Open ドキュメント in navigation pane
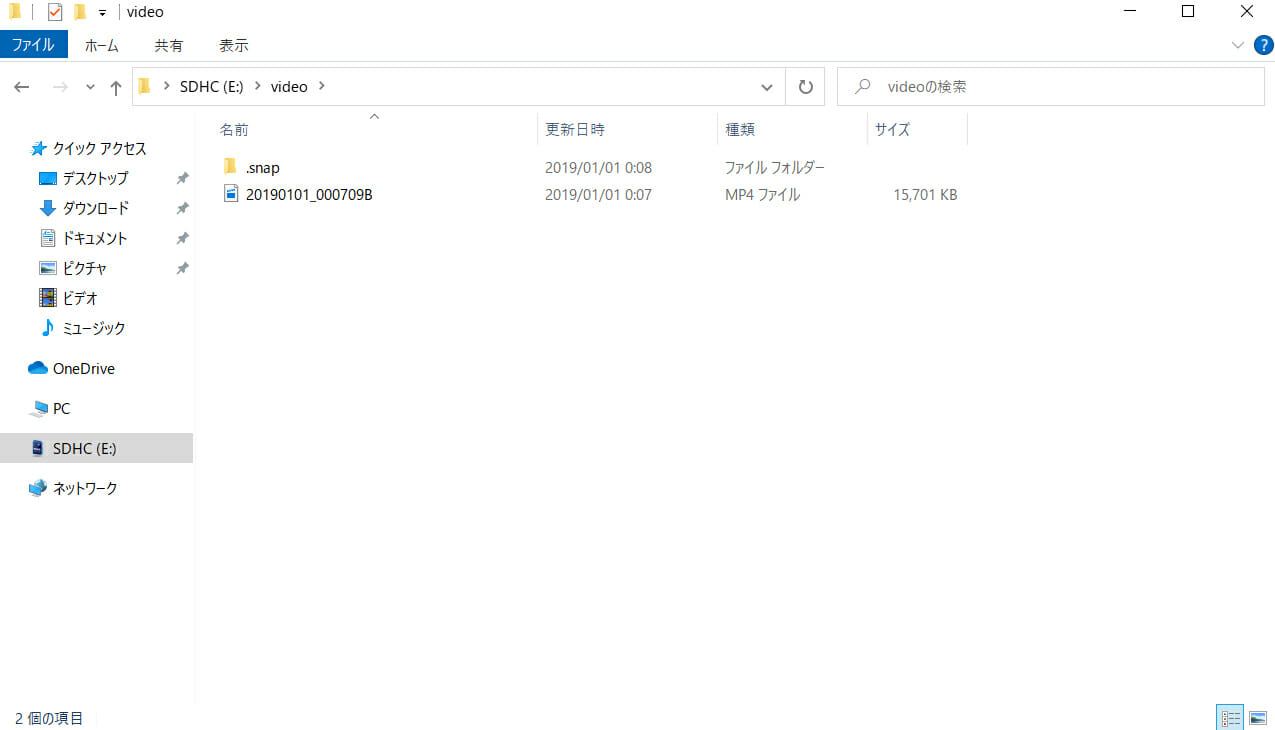Viewport: 1275px width, 730px height. (x=95, y=238)
